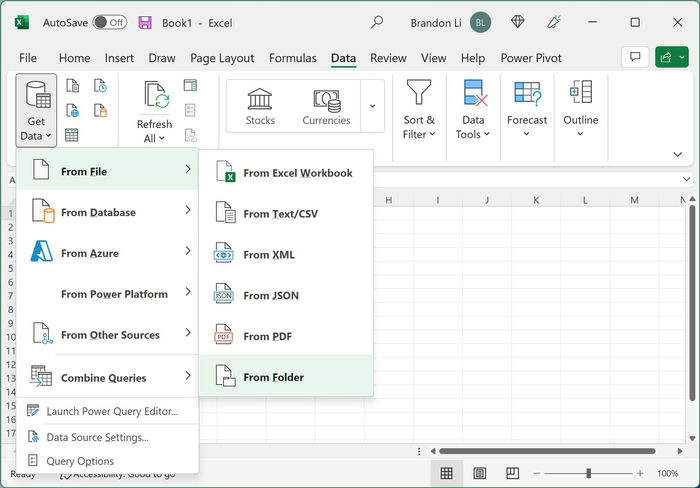Expand the From Other Sources submenu
Viewport: 700px width, 488px height.
107,333
